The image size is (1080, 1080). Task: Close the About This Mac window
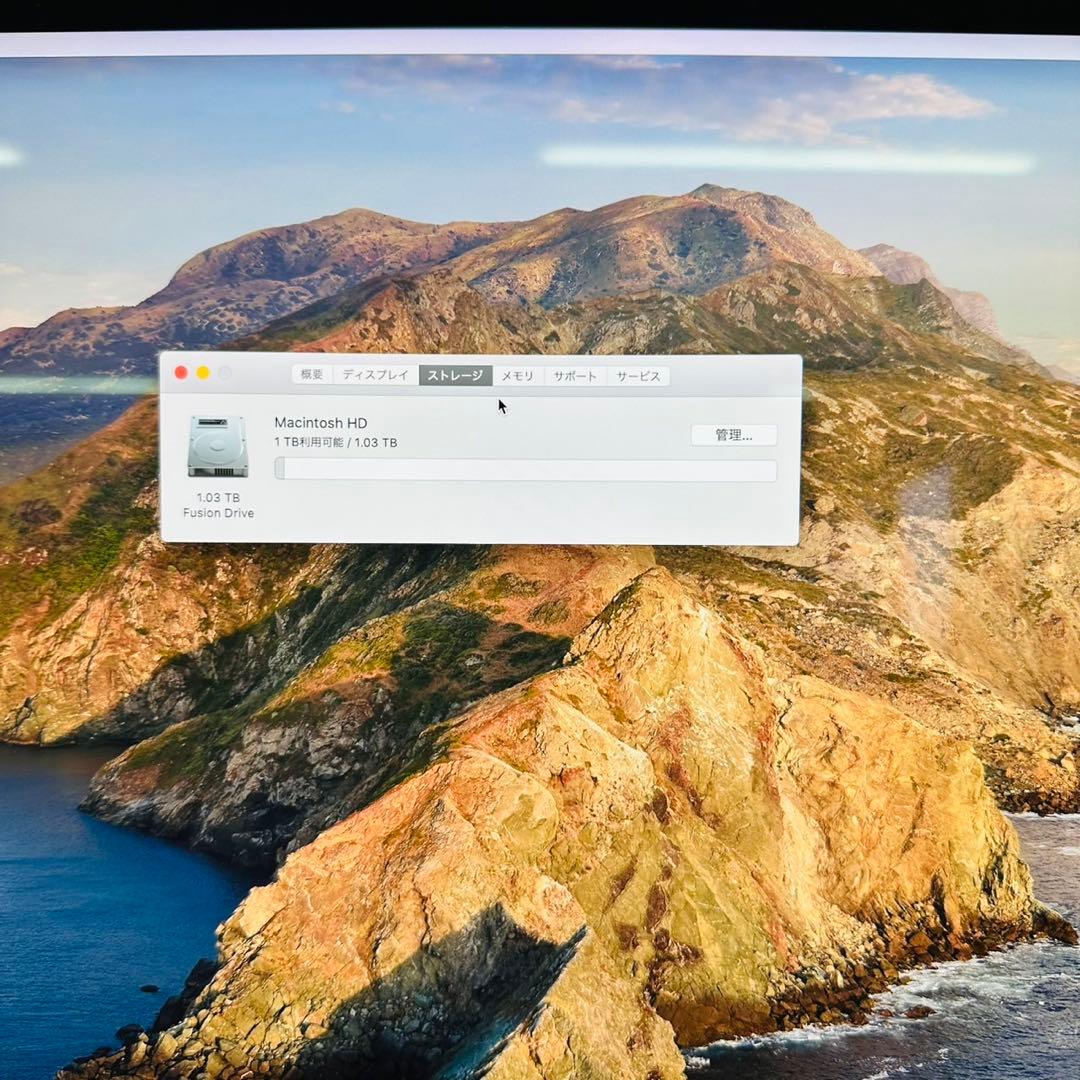point(180,372)
